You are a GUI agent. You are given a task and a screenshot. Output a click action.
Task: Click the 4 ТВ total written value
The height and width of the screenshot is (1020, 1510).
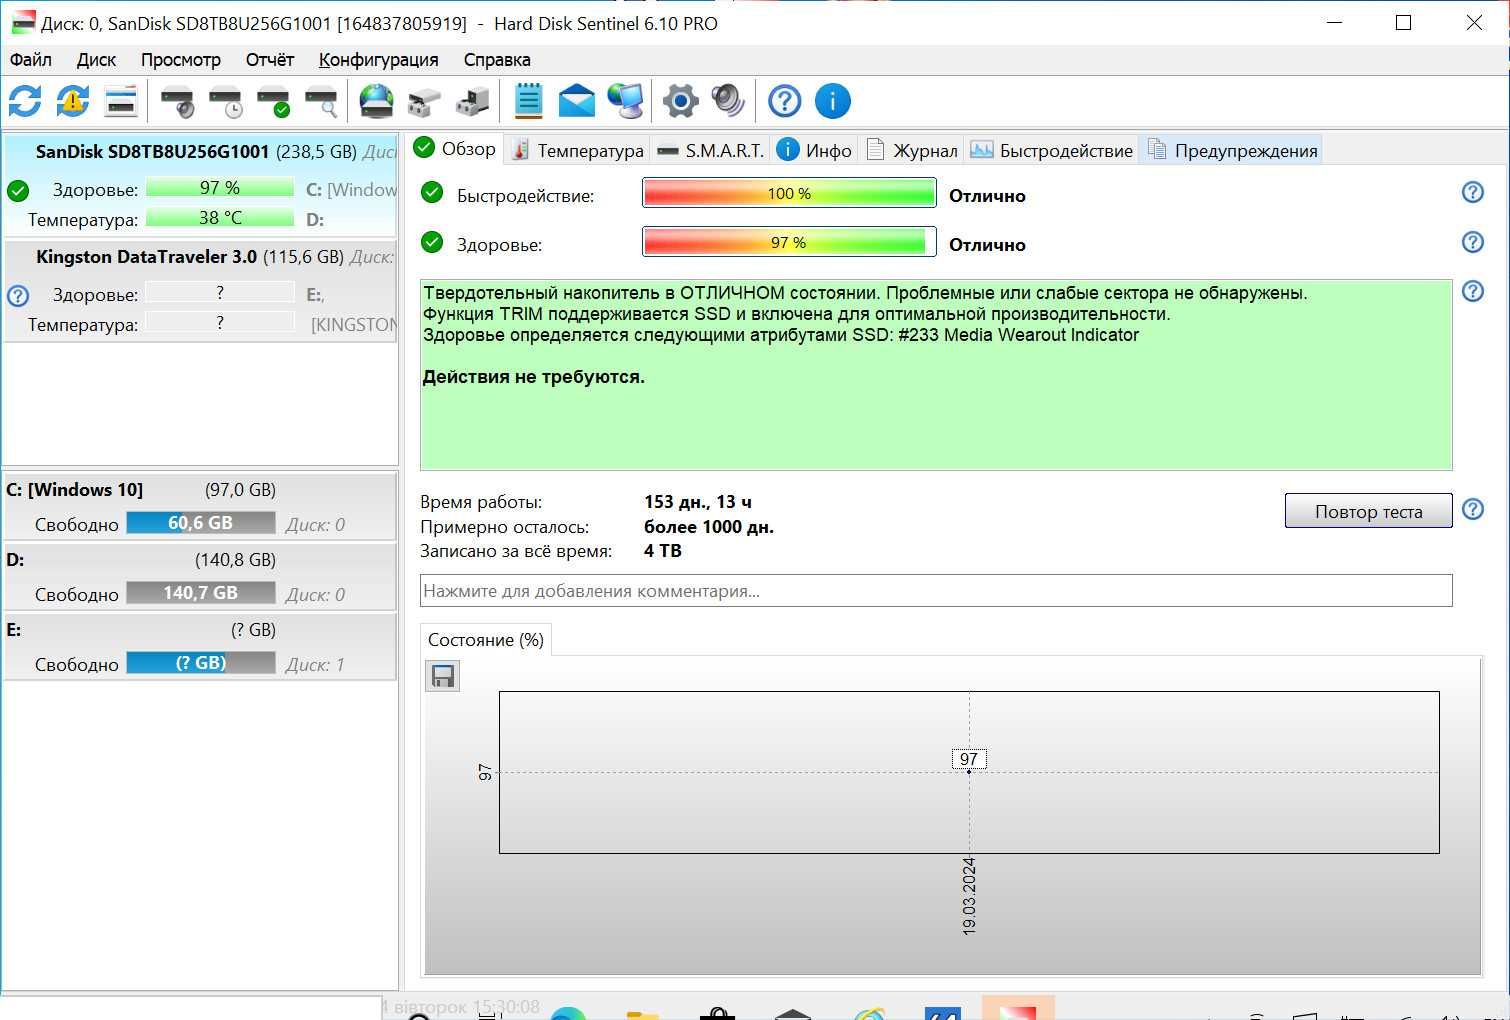click(663, 551)
